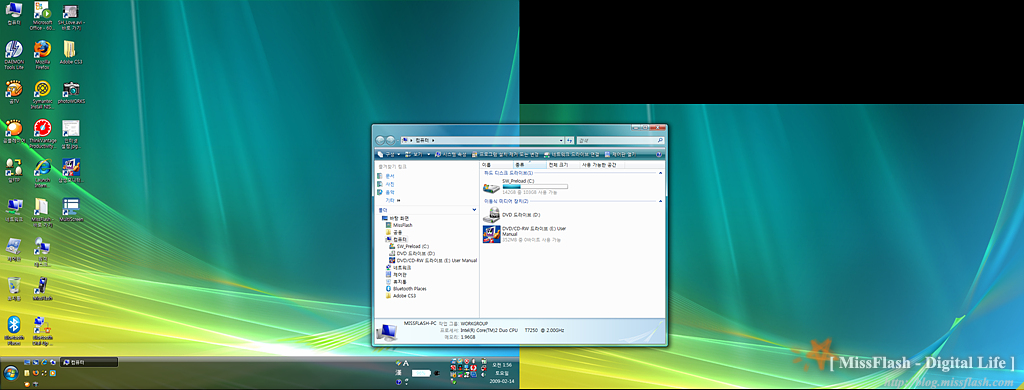Click the 이름 (Name) column header
Viewport: 1024px width, 390px height.
pyautogui.click(x=496, y=165)
